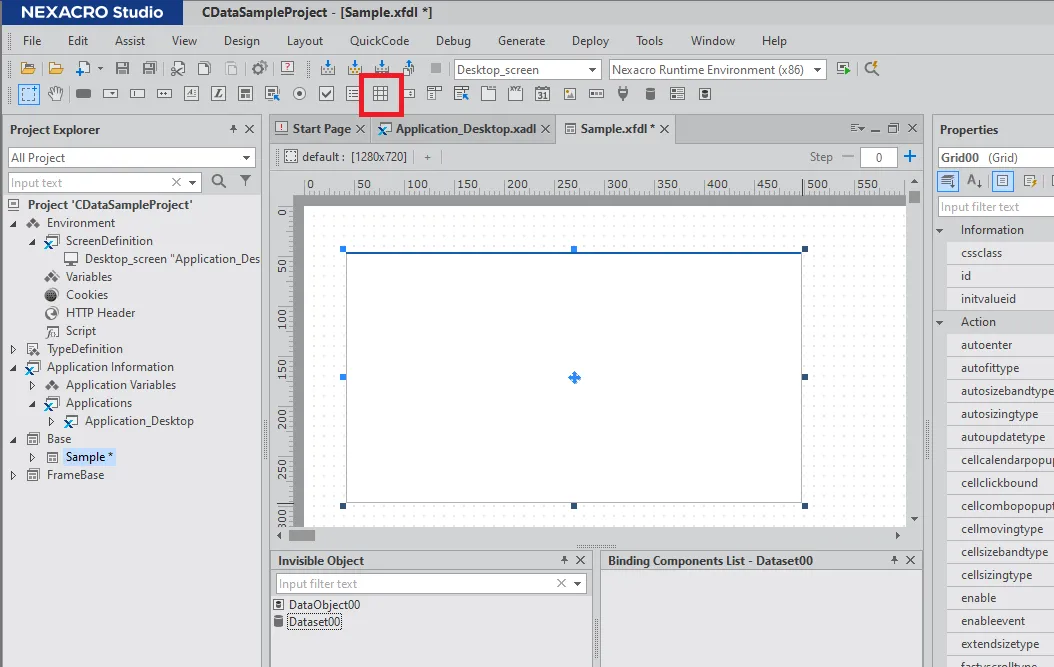Choose the hand pan tool

[x=56, y=94]
